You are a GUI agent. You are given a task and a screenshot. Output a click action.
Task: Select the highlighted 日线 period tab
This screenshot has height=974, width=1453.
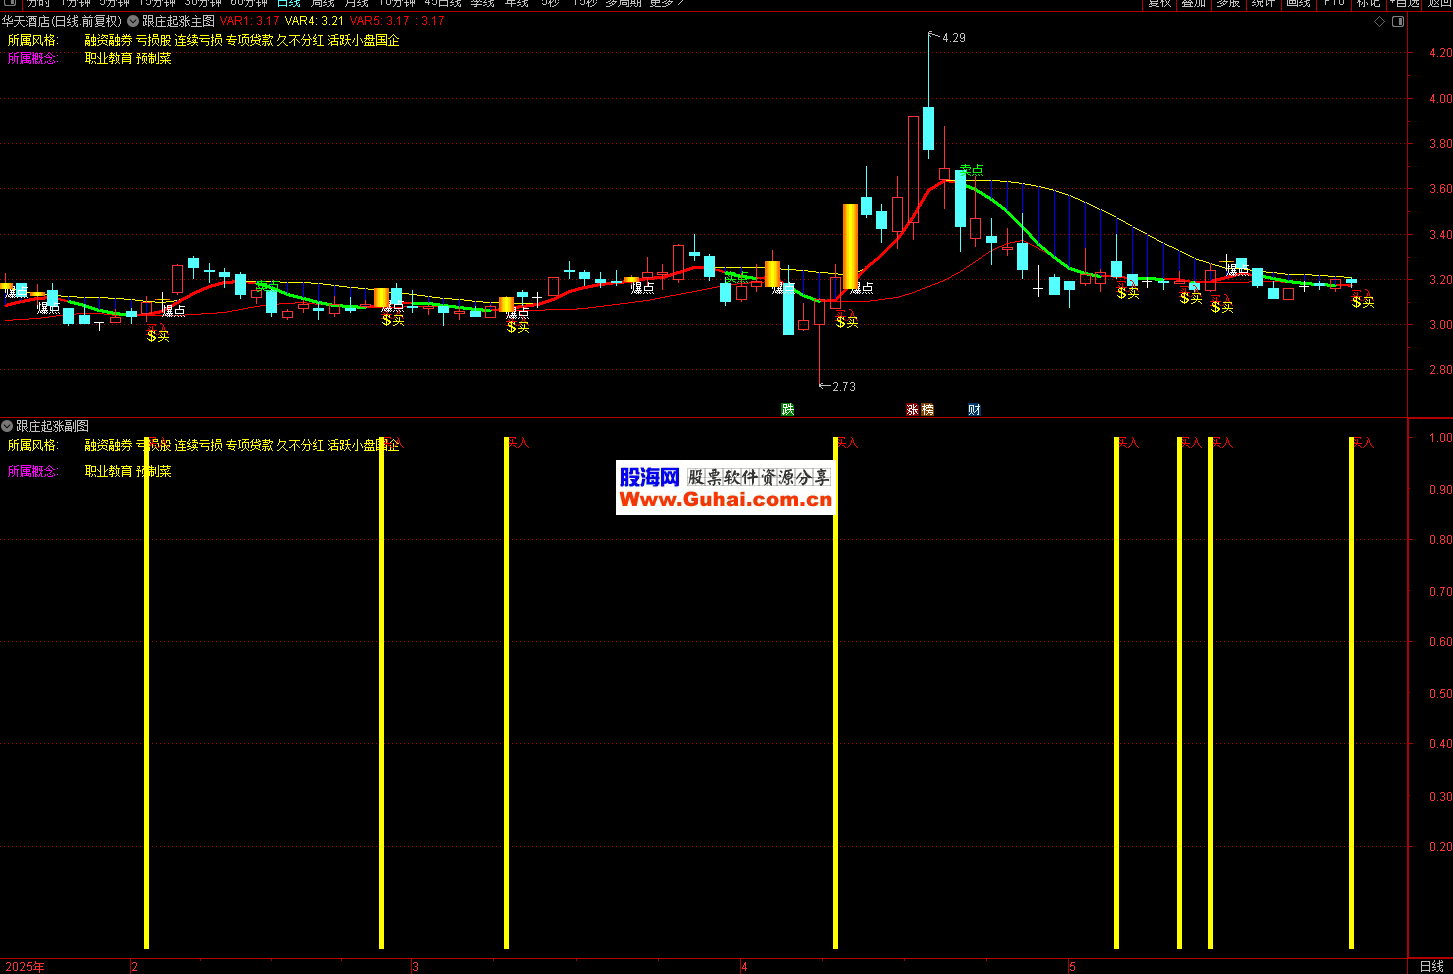[289, 4]
